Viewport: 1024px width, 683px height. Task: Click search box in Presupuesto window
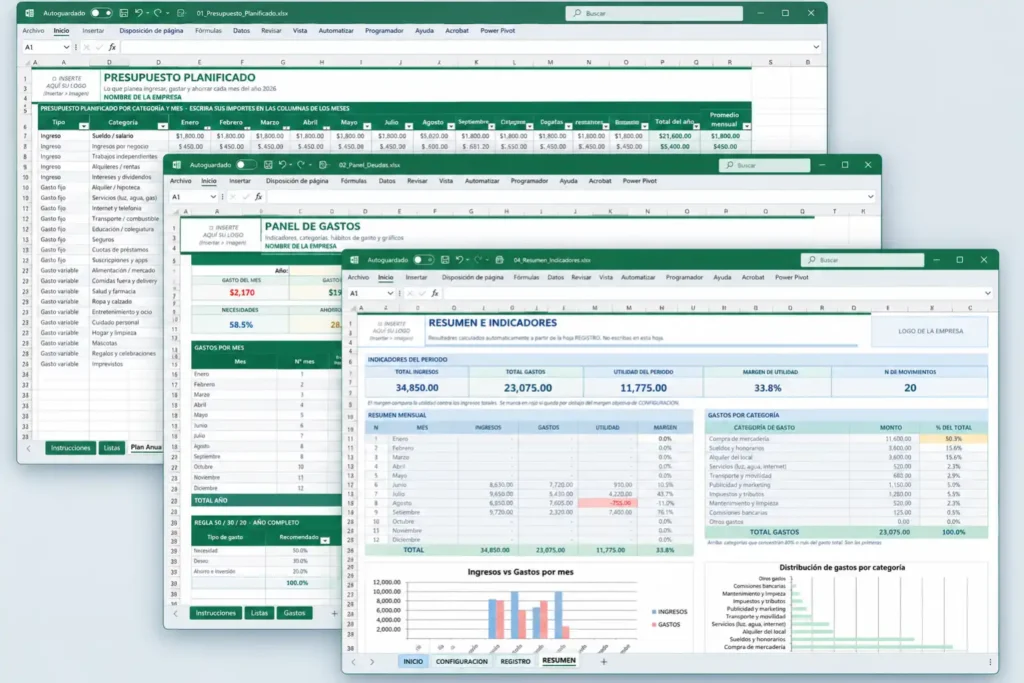[x=654, y=13]
